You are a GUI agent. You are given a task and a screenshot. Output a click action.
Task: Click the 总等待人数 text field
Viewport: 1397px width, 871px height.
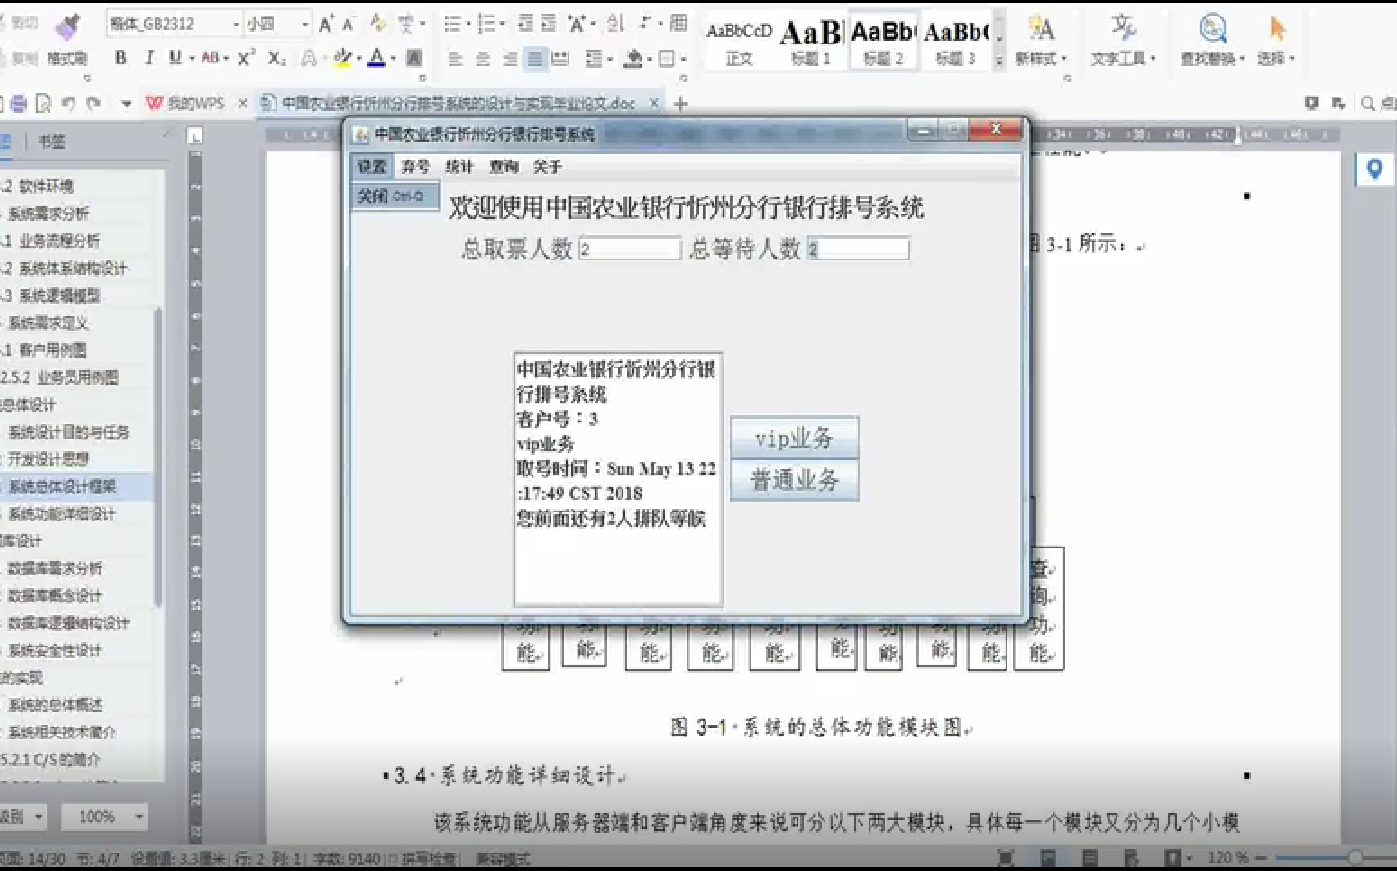858,249
